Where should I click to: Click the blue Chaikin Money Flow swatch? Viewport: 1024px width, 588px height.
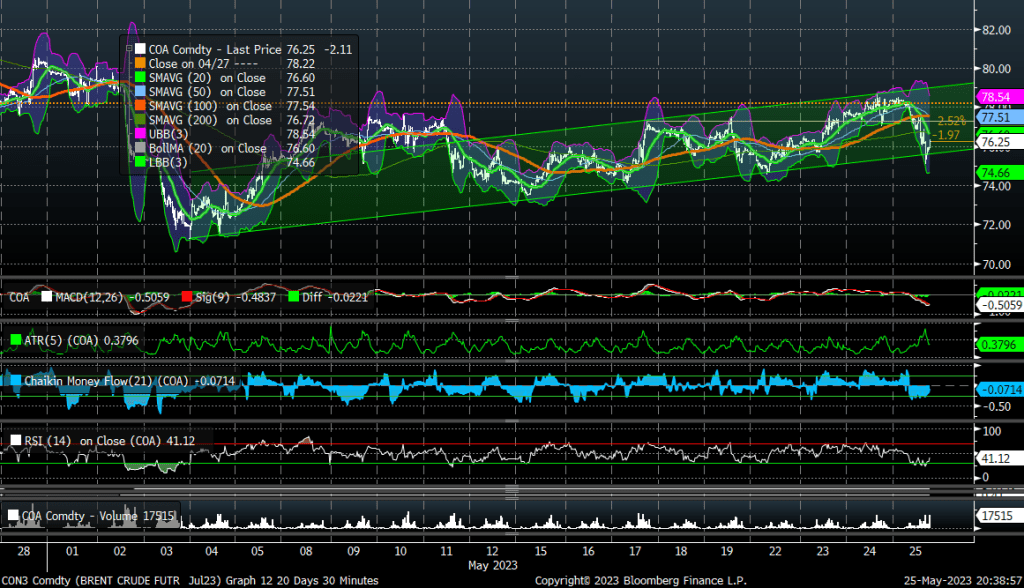(x=16, y=381)
